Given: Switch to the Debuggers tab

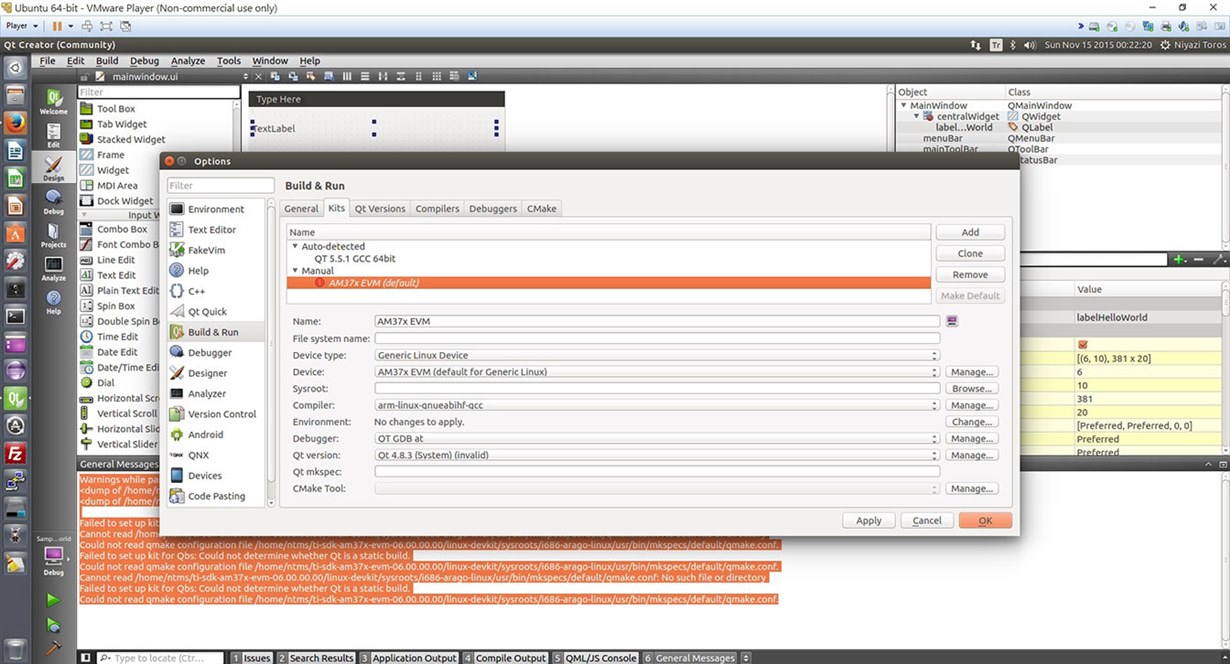Looking at the screenshot, I should click(493, 208).
